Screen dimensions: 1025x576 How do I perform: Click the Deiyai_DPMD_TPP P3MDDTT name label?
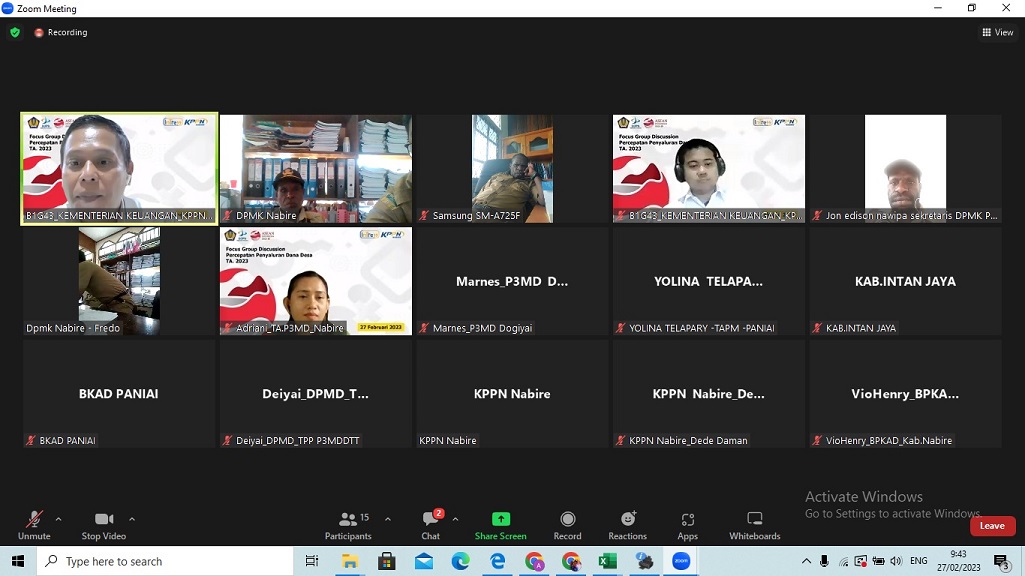pos(297,441)
